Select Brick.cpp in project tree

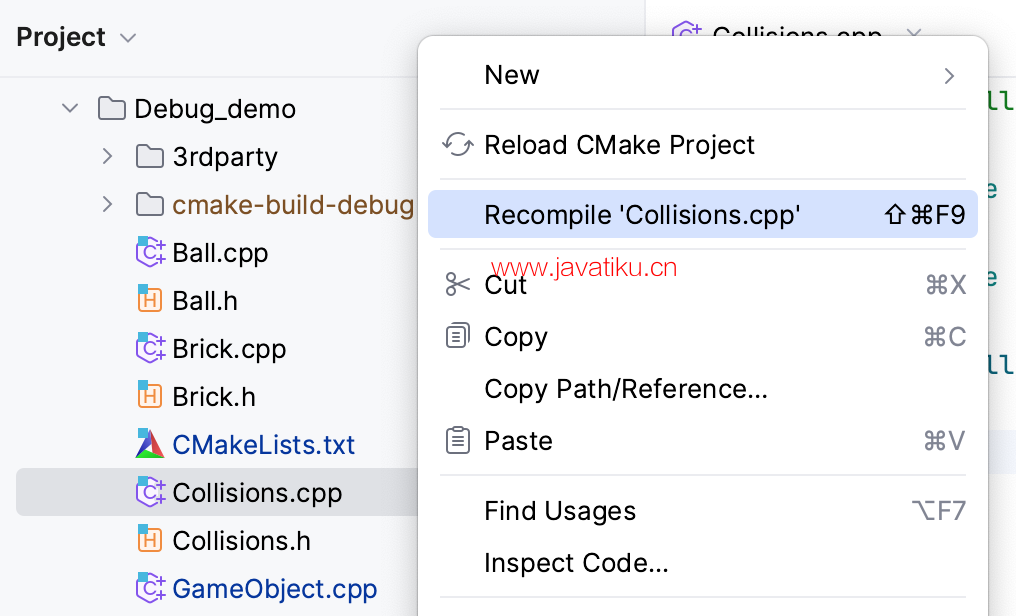[x=229, y=349]
